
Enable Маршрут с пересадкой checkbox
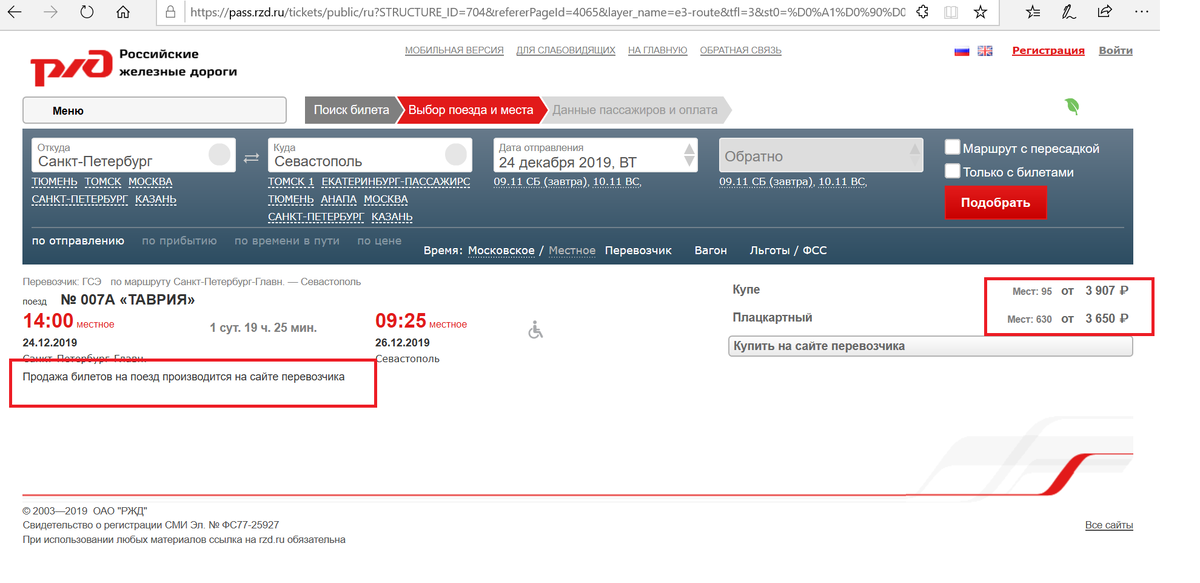pyautogui.click(x=953, y=147)
